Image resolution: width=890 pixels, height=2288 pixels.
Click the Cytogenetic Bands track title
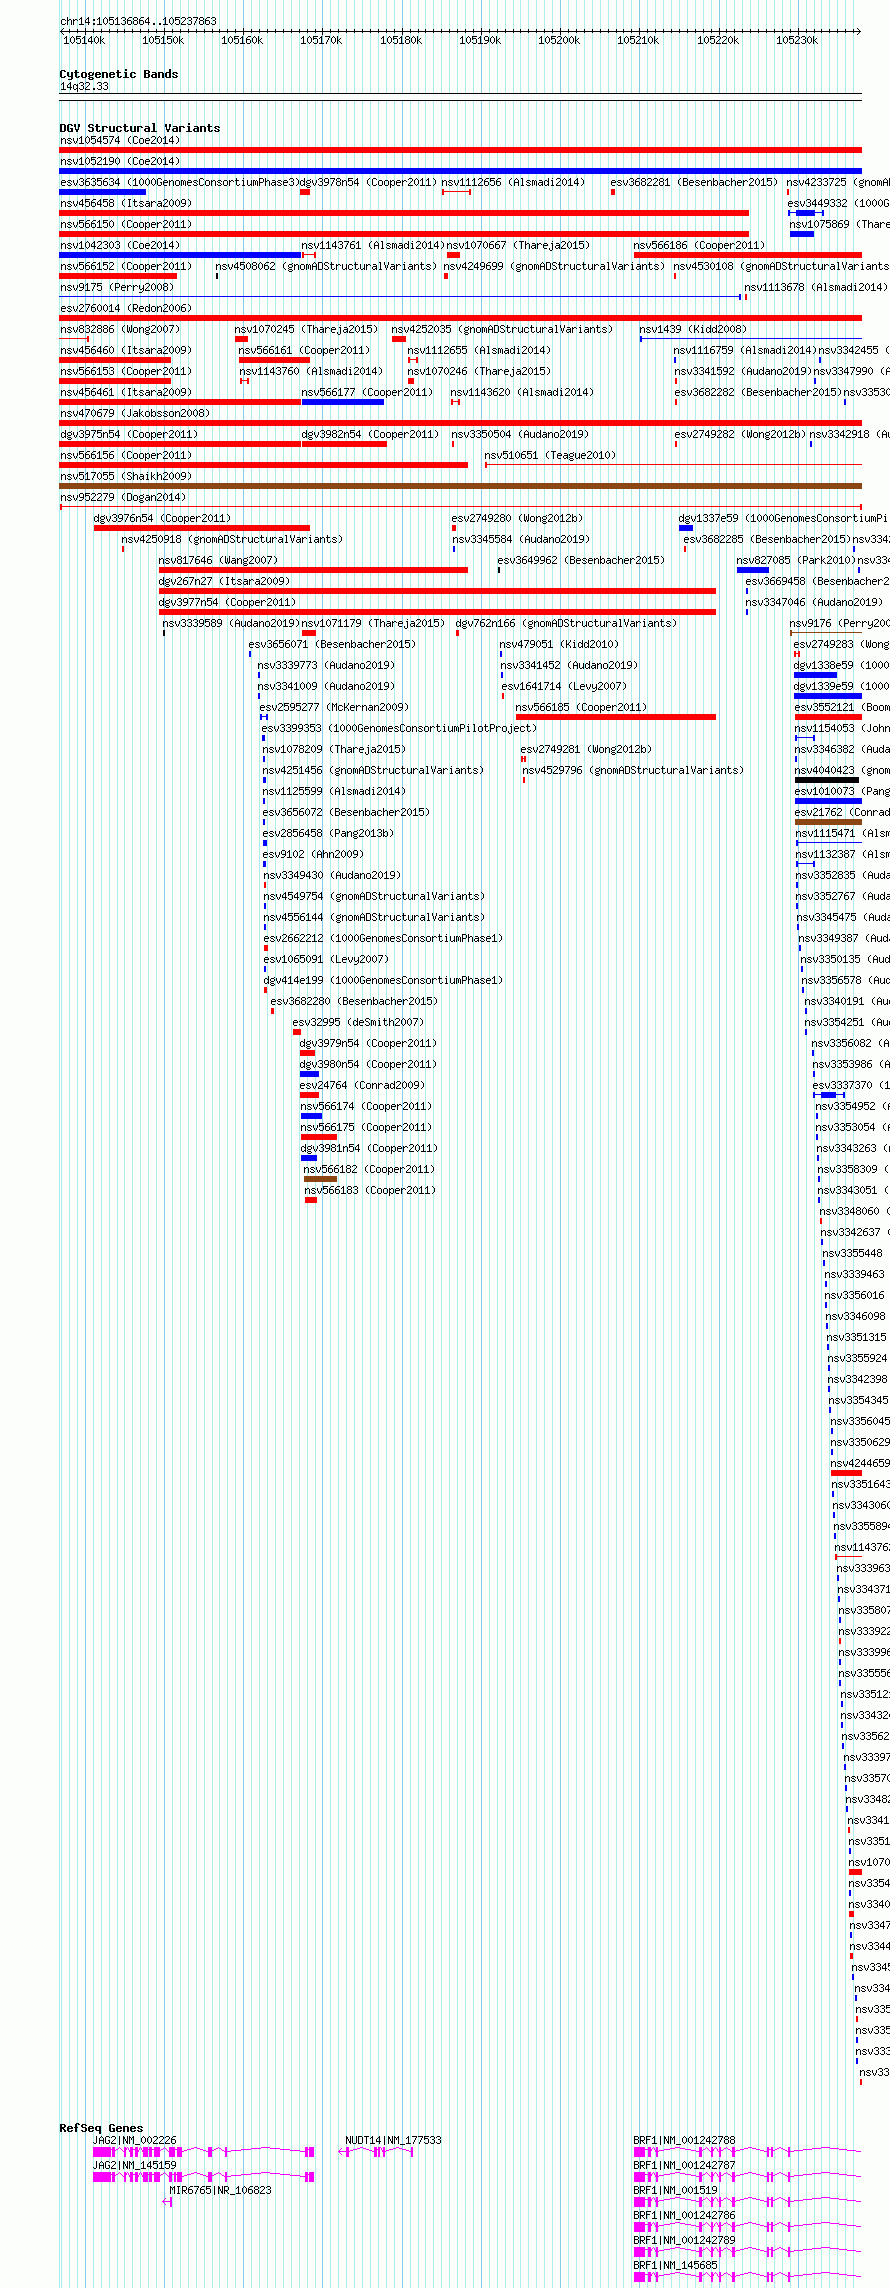119,74
